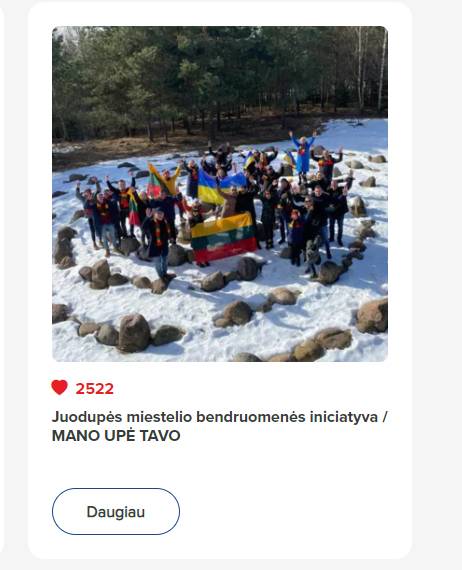Click the Ukrainian flag in the photo
Screen dimensions: 462x570
click(x=220, y=187)
